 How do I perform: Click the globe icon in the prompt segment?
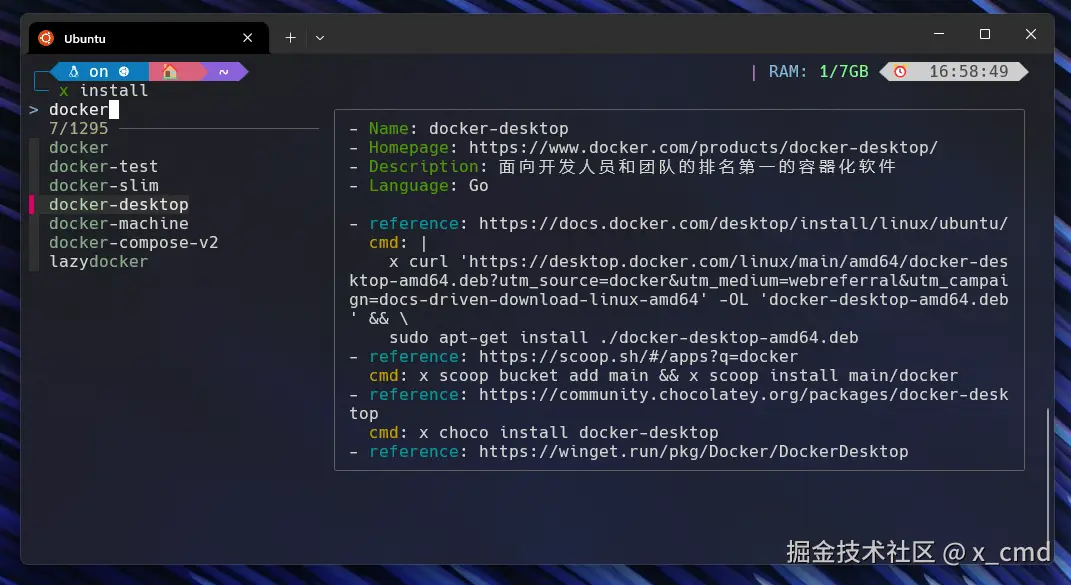[122, 71]
